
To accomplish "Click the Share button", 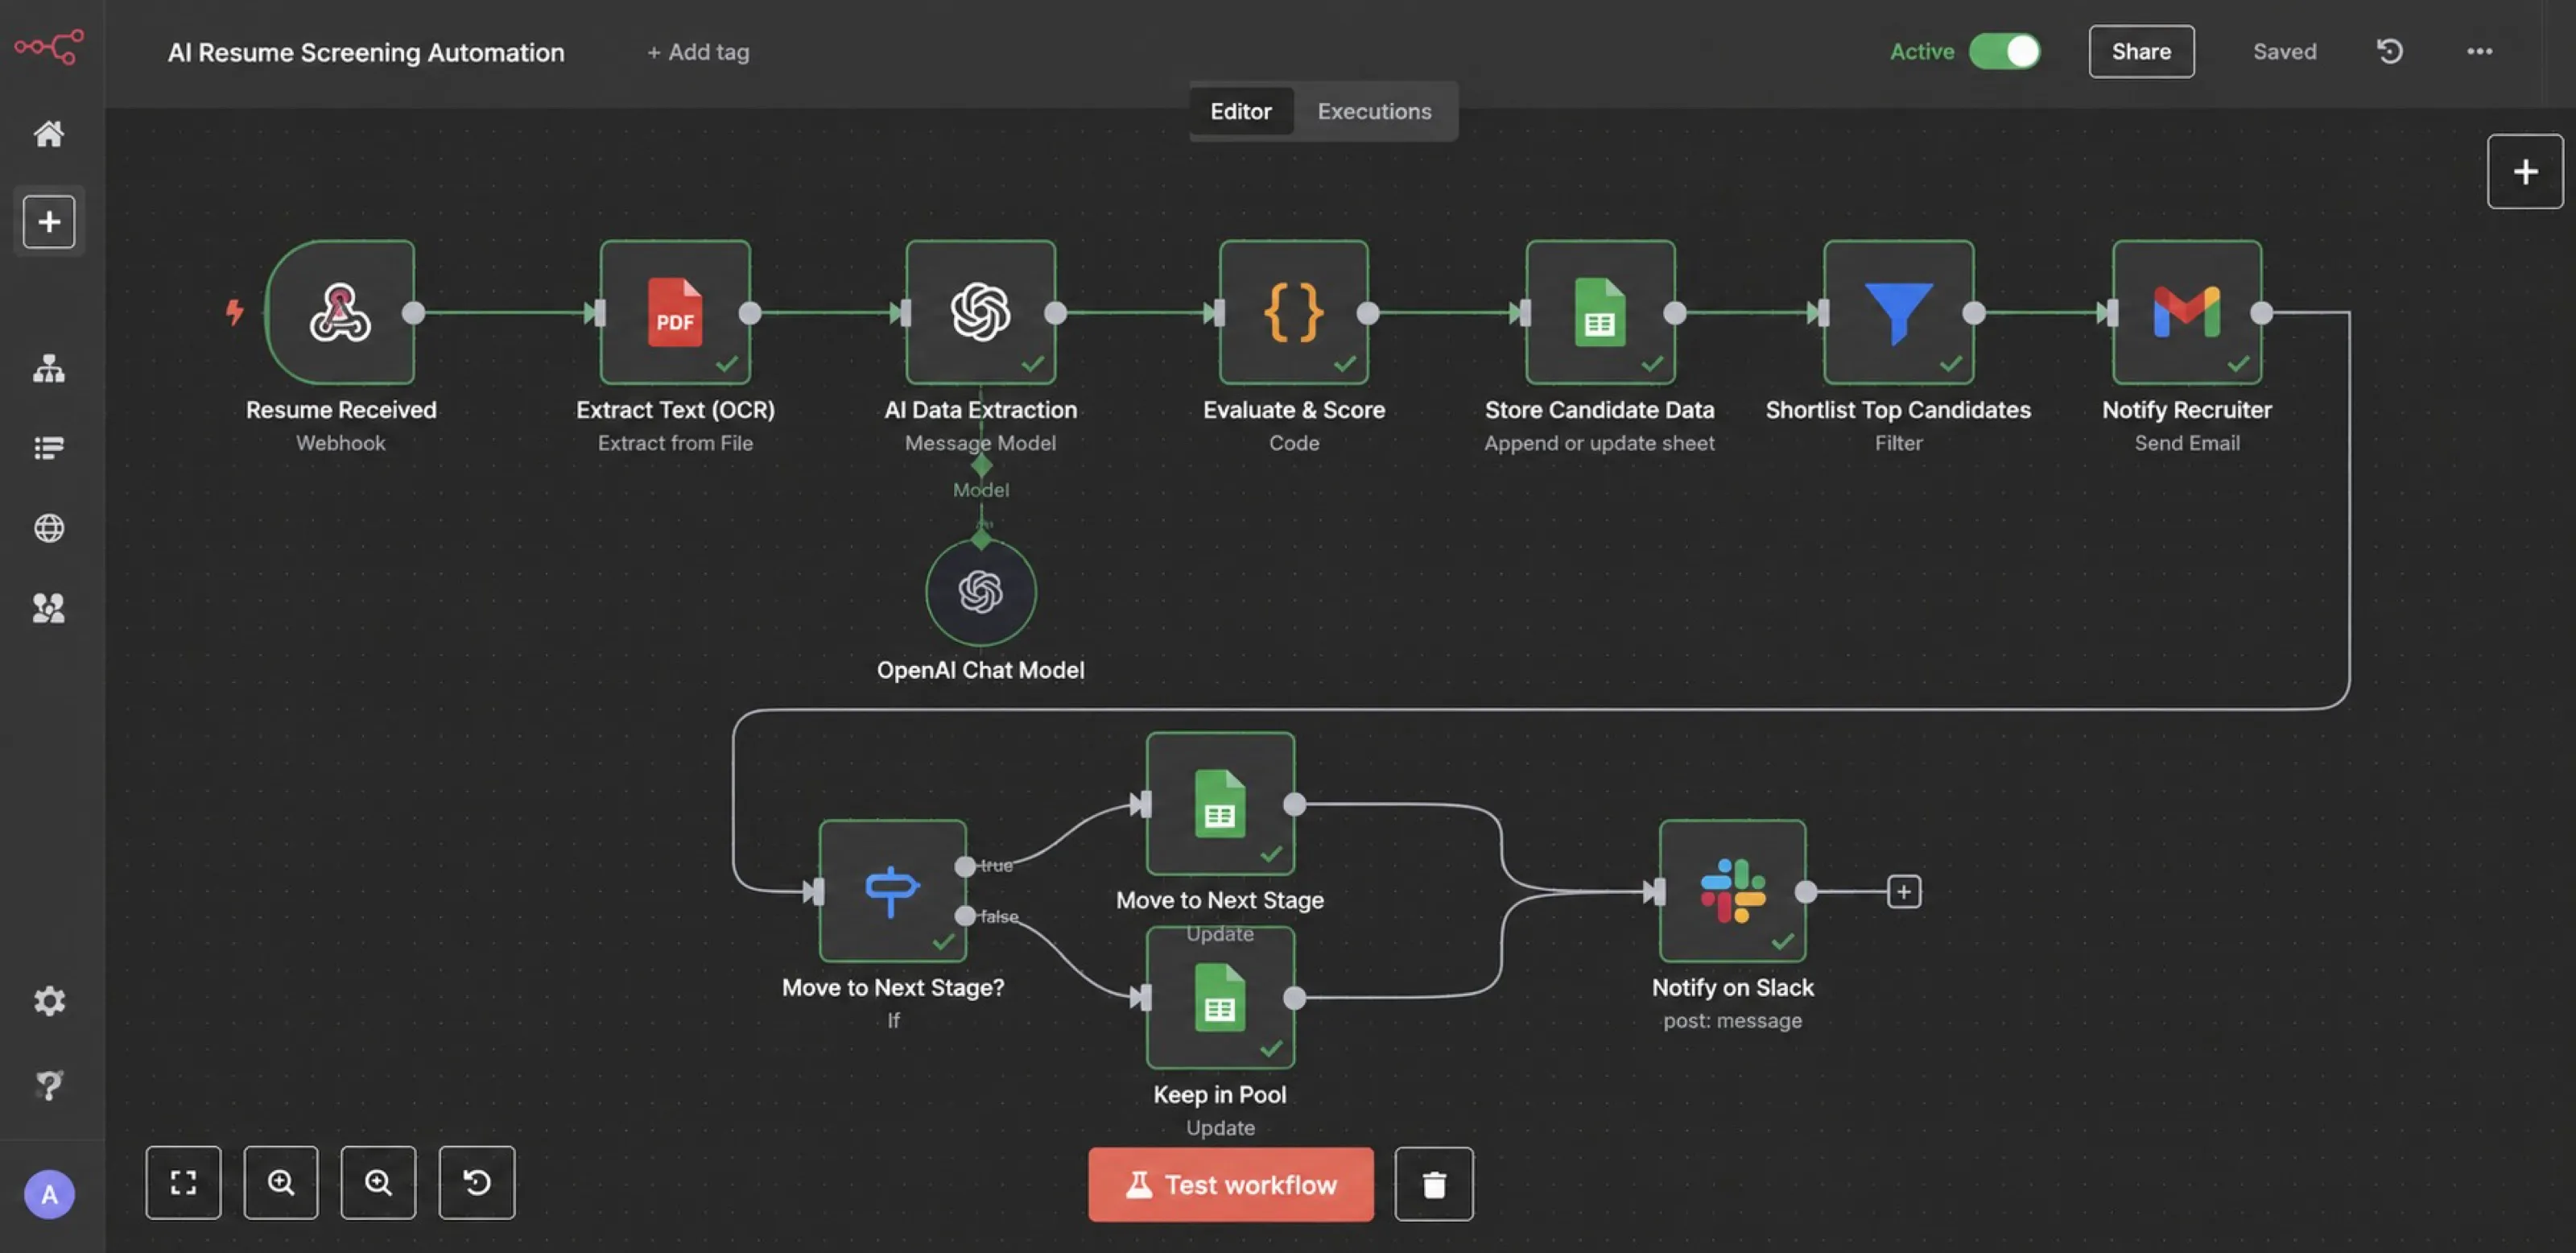I will [2141, 51].
